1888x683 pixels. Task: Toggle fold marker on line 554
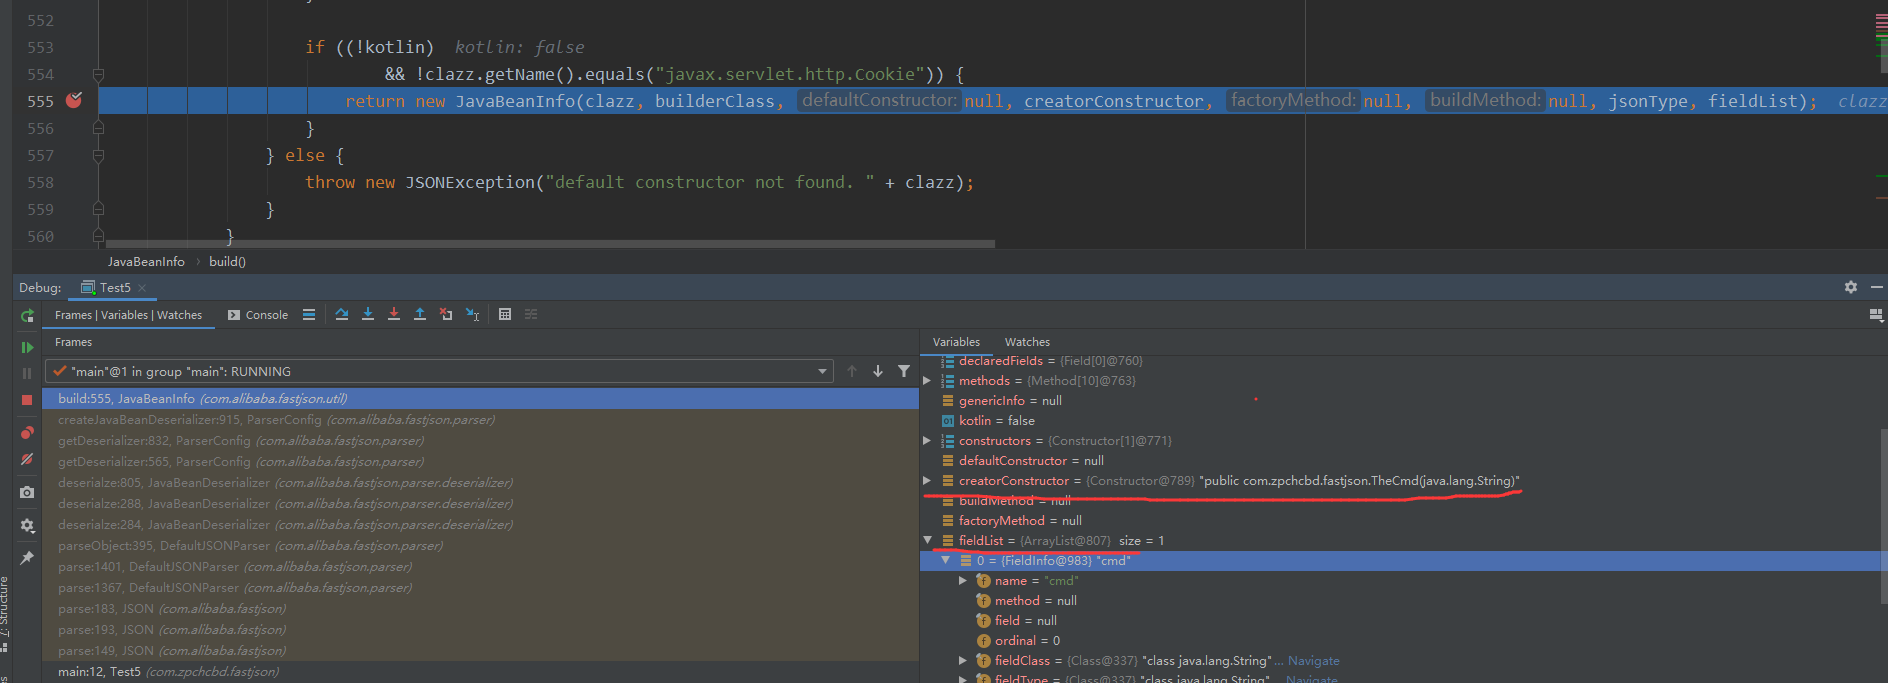point(98,74)
